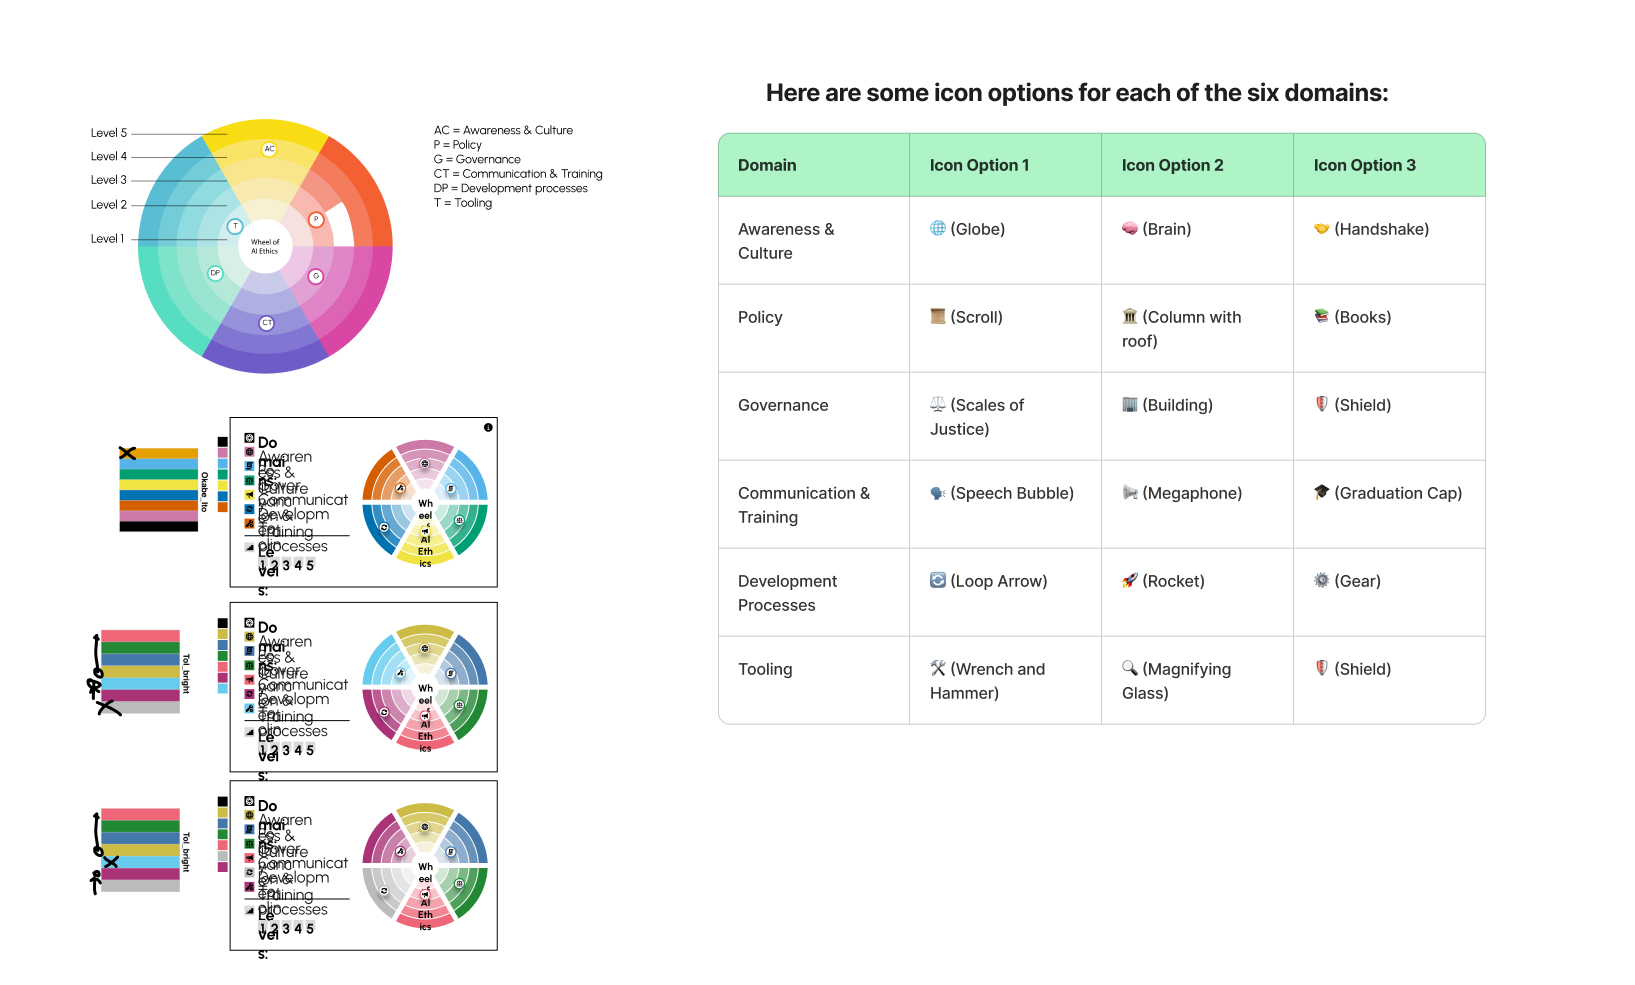Select the Graduation Cap emoji icon
Viewport: 1635px width, 985px height.
(1322, 492)
